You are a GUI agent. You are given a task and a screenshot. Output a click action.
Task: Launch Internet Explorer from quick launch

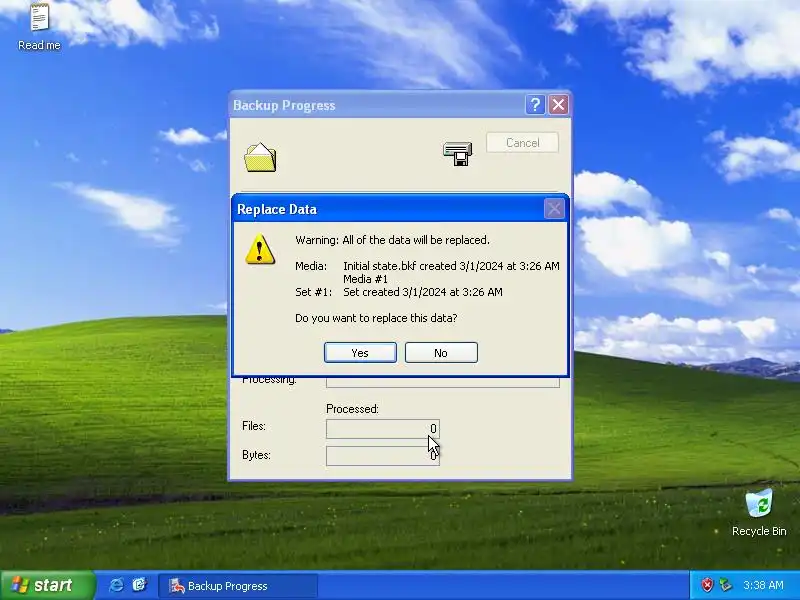[116, 585]
